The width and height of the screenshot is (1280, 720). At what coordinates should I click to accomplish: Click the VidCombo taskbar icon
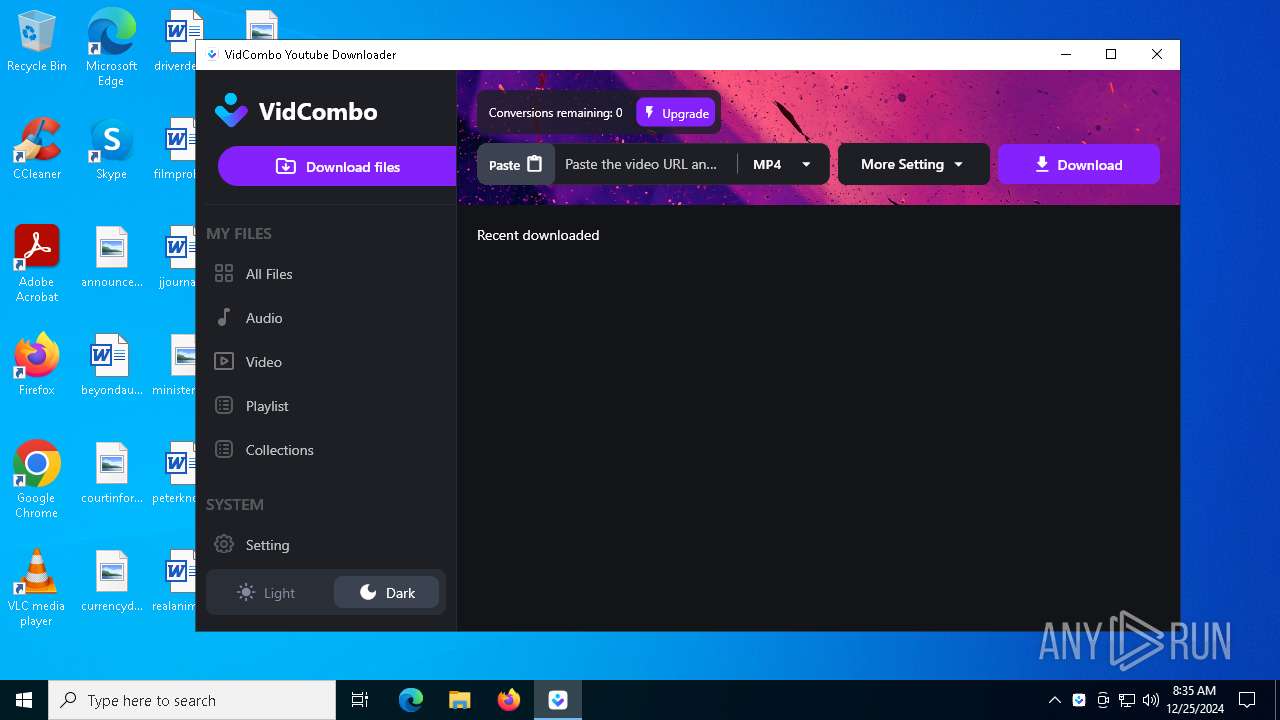[558, 700]
